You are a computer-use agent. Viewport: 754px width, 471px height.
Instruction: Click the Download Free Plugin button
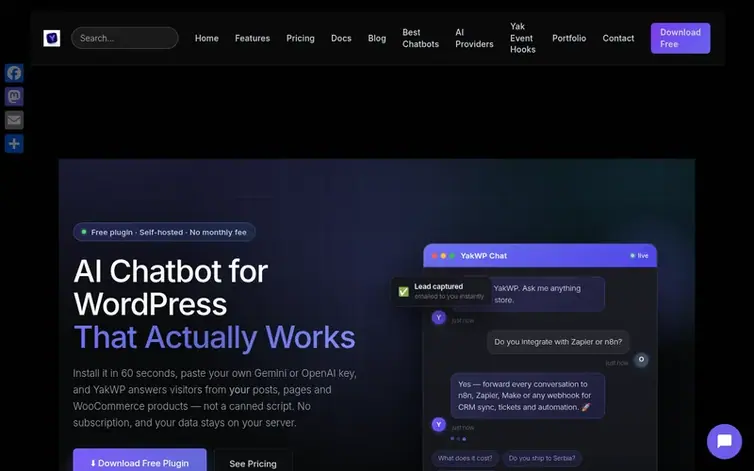pos(140,460)
